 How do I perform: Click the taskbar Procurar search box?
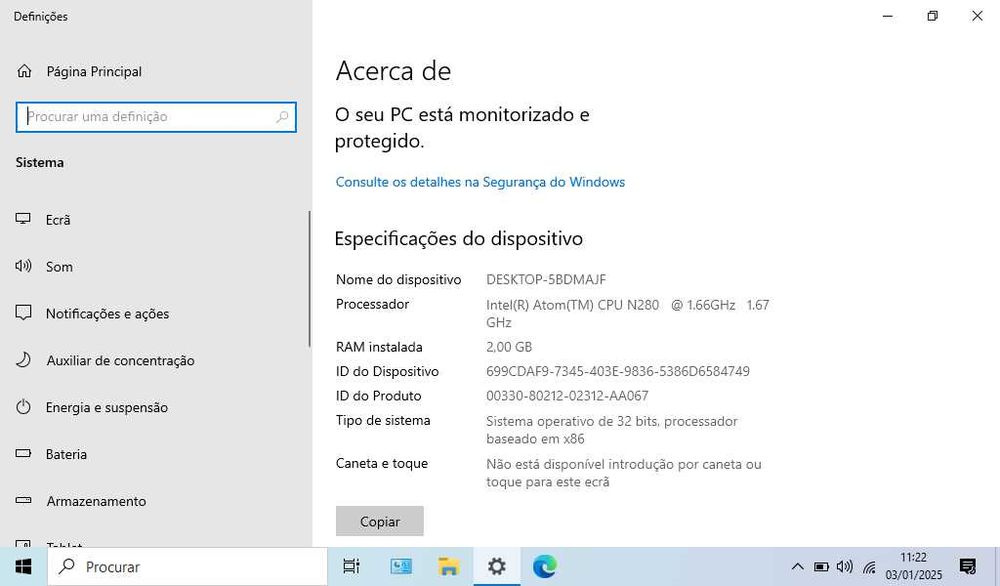188,566
